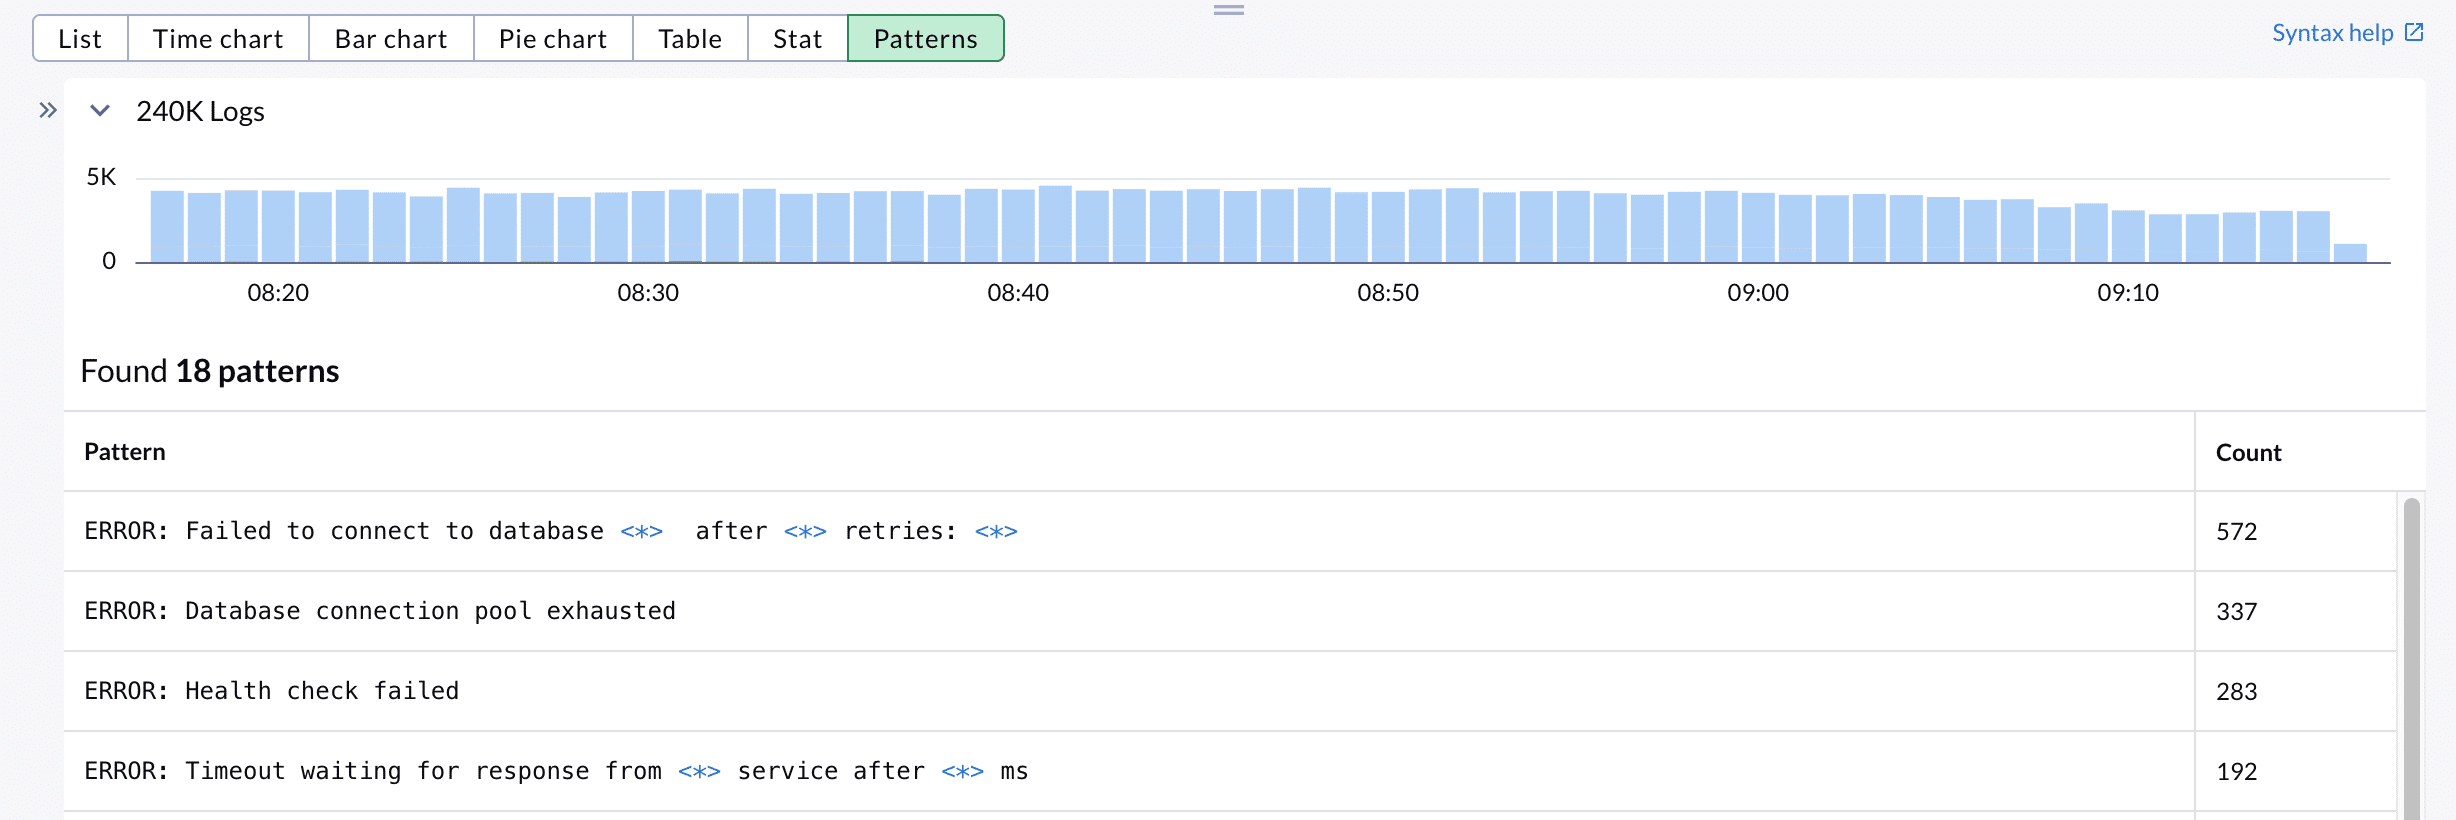Click the Pattern column header

(x=125, y=452)
